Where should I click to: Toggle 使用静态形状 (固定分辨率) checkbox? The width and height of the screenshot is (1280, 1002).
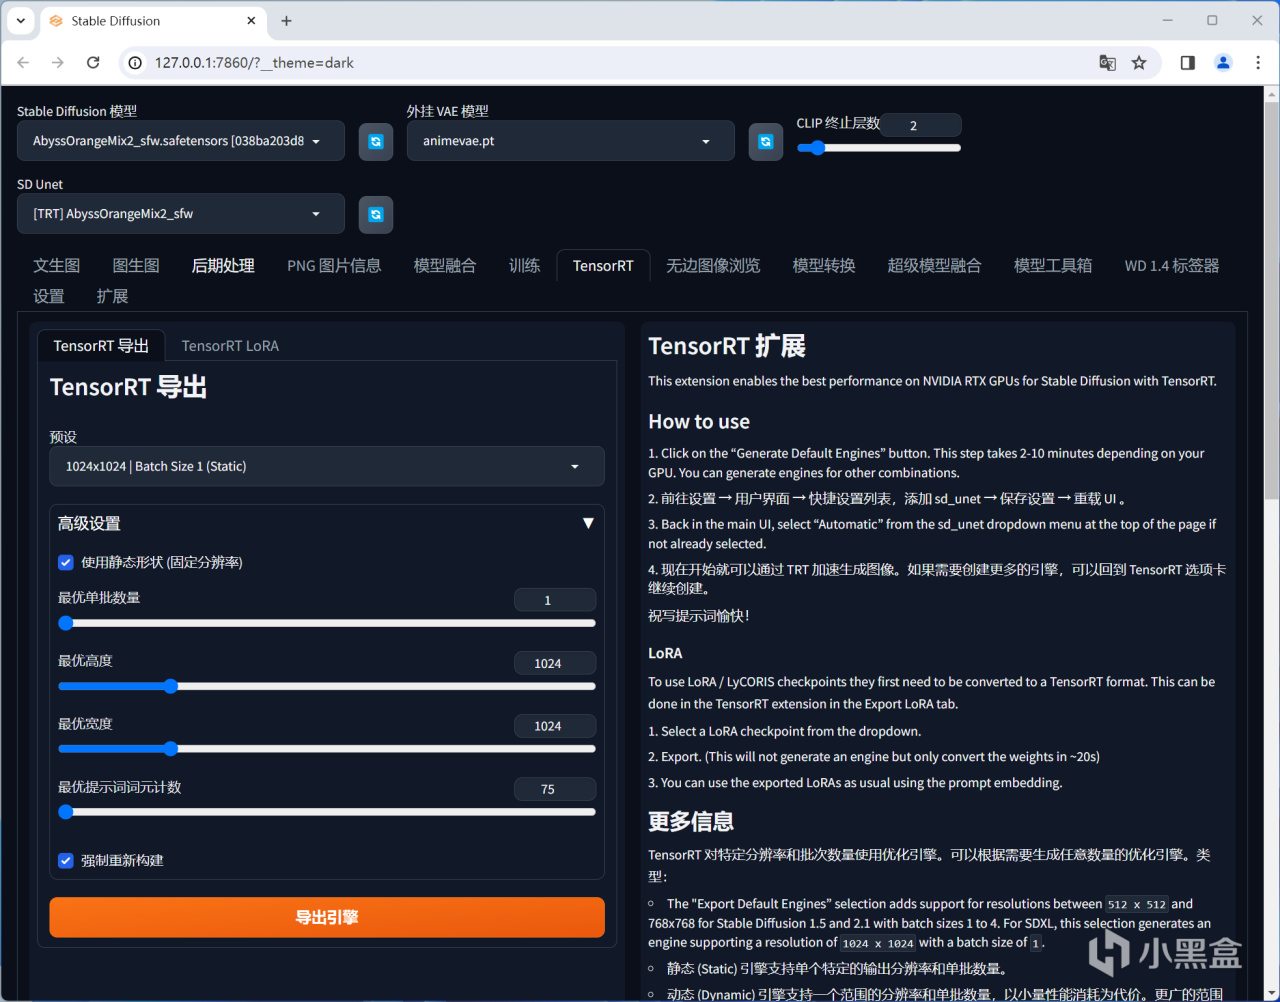coord(66,562)
